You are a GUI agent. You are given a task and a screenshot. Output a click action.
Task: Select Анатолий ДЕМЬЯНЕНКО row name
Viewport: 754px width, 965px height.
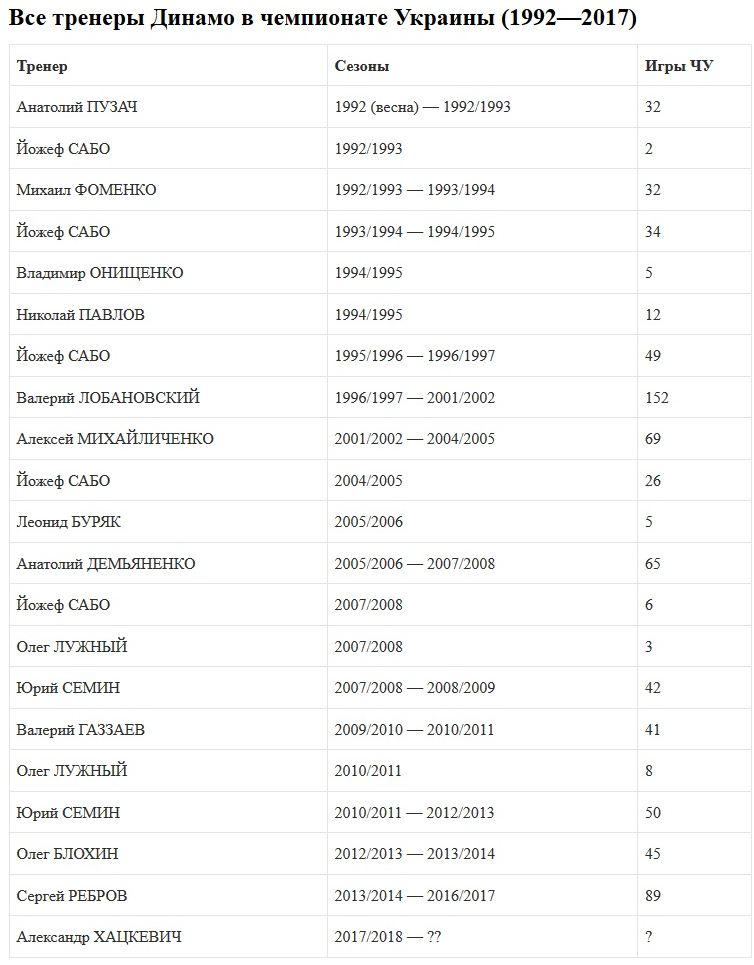[x=106, y=564]
